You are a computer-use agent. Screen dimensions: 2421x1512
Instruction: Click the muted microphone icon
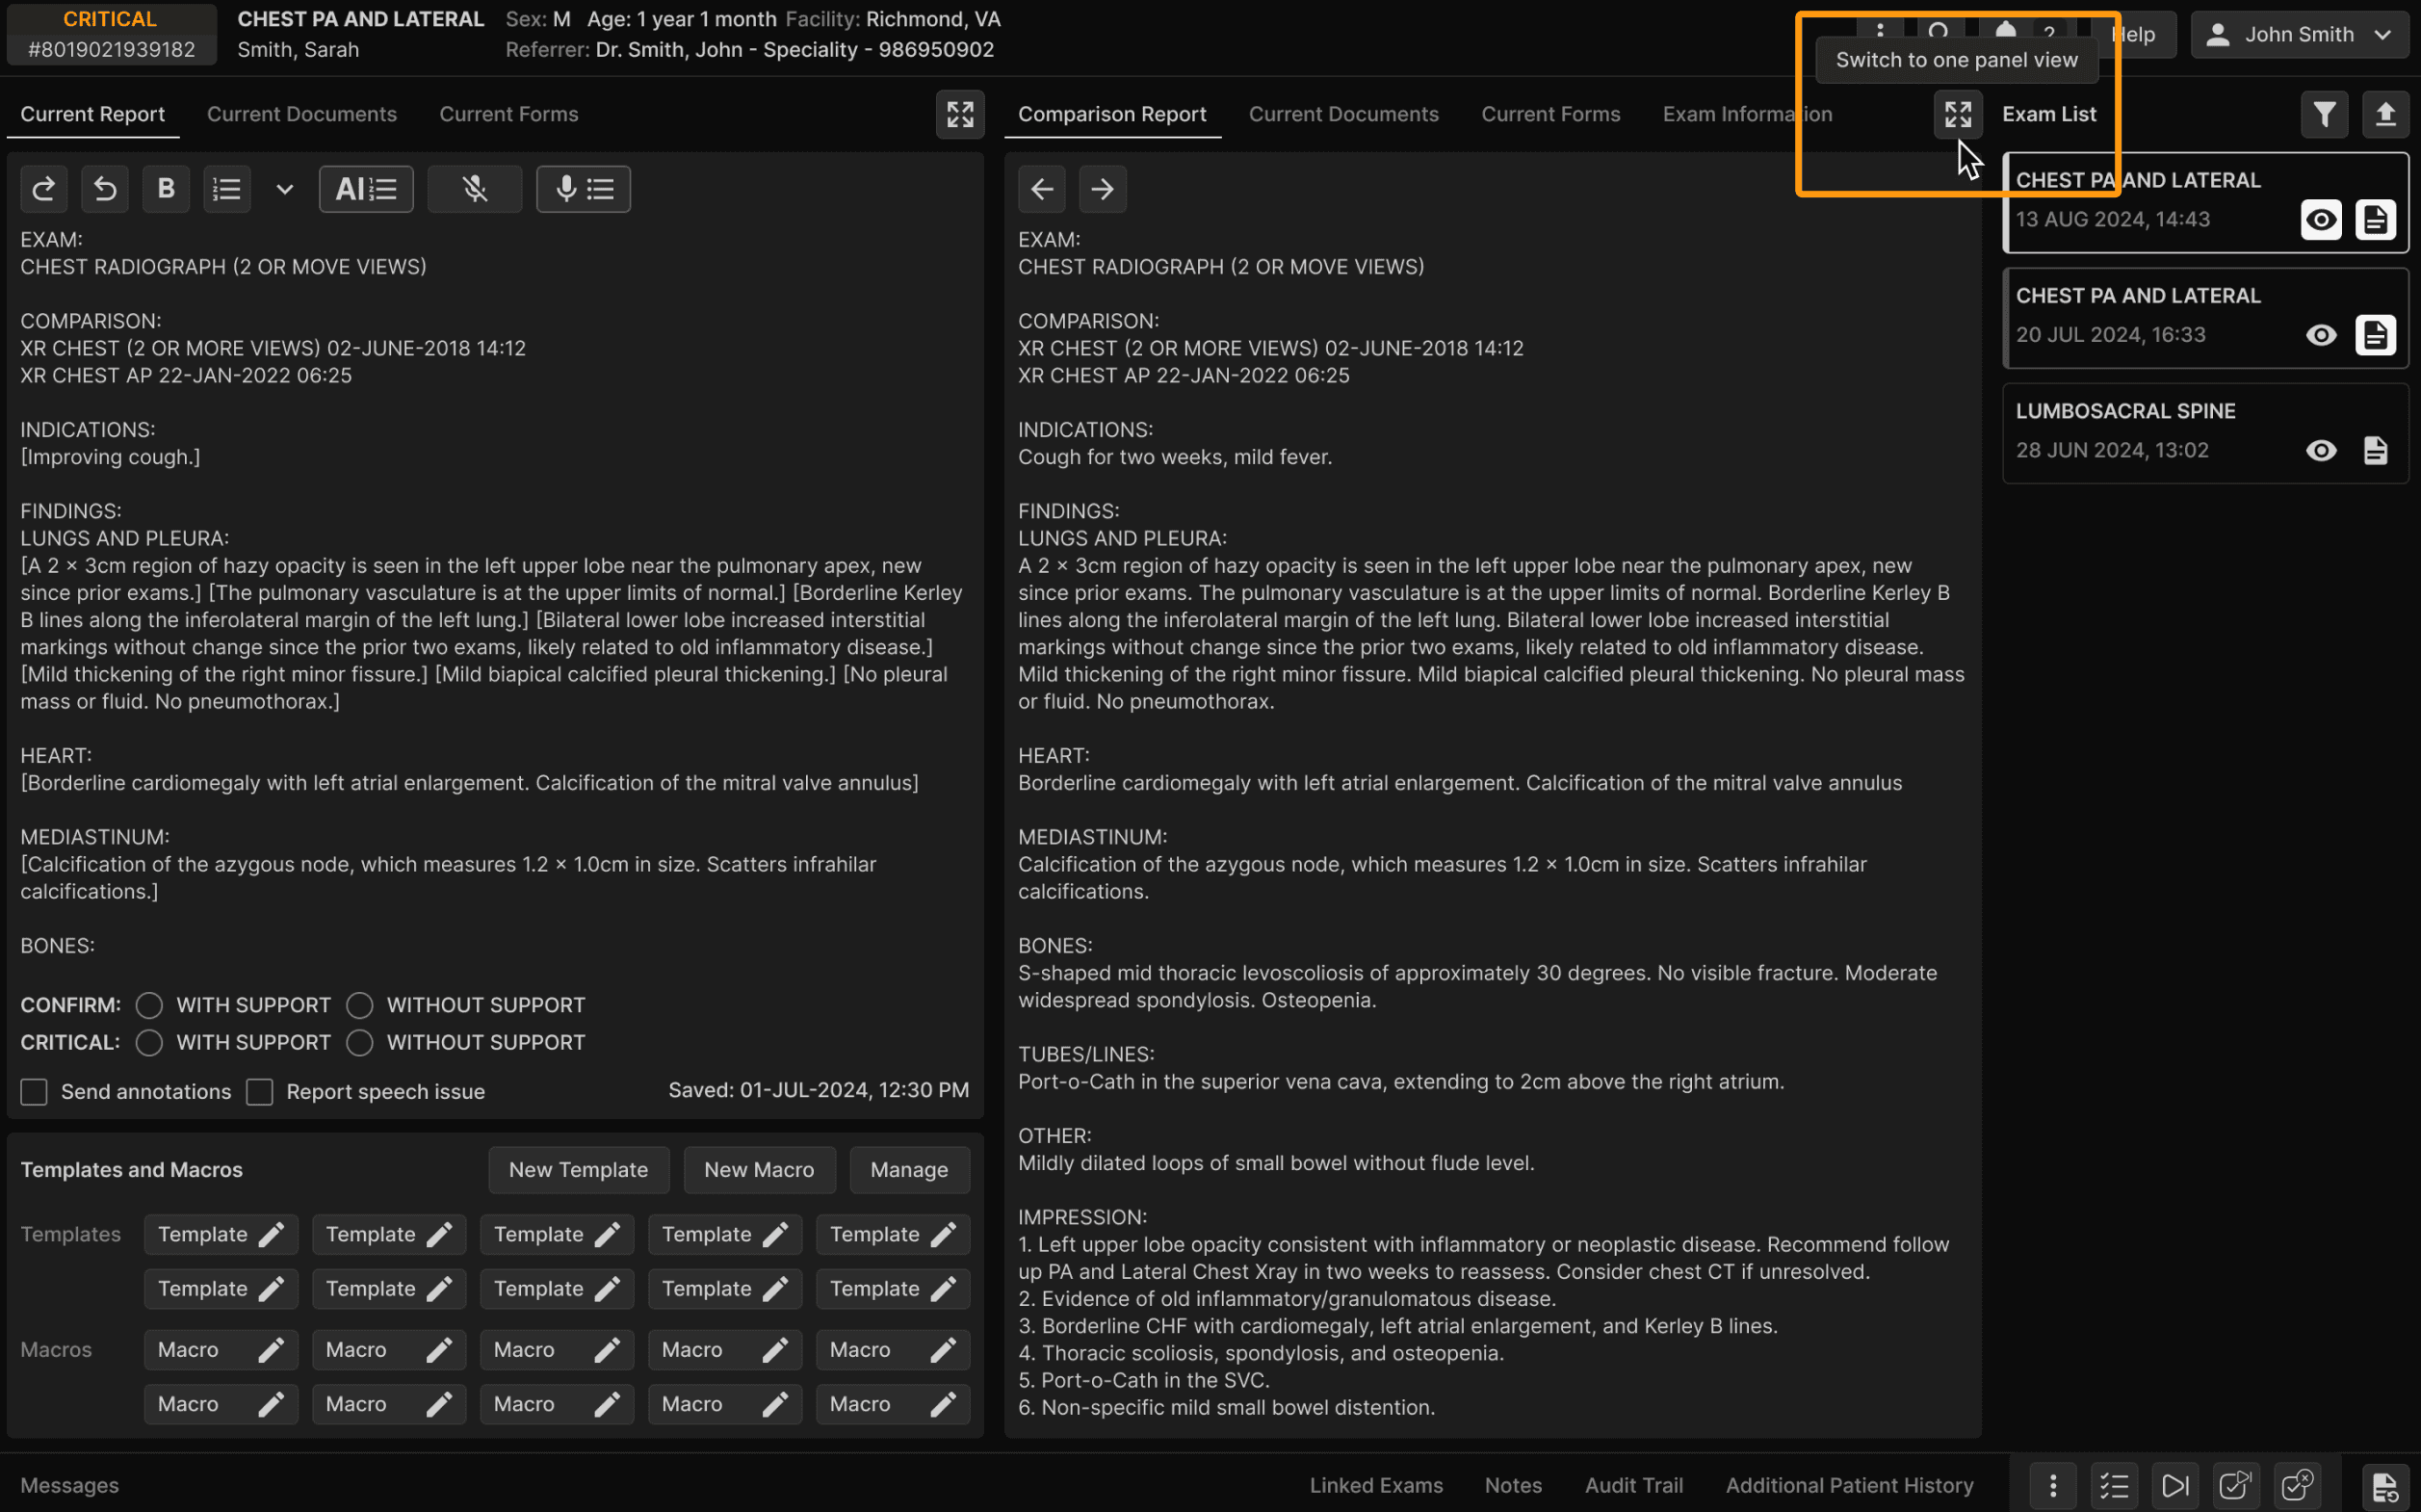[x=475, y=189]
